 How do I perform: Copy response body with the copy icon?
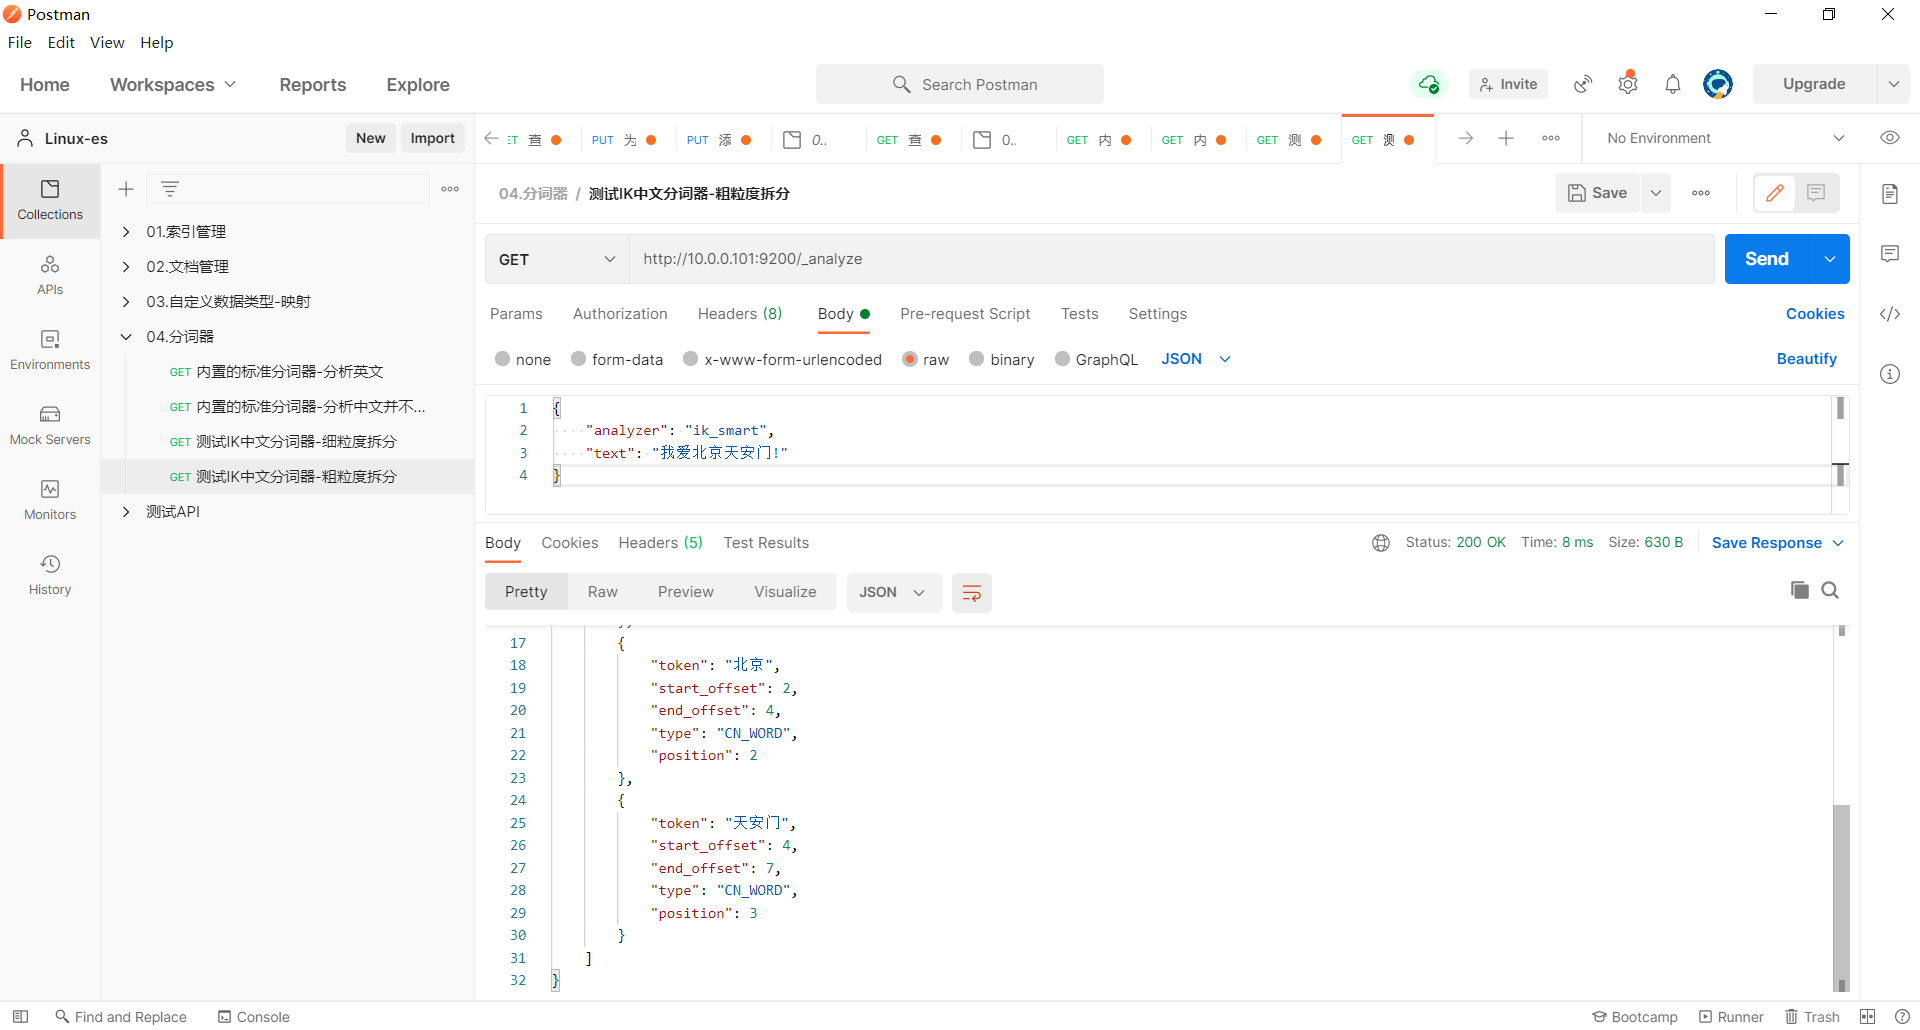(x=1800, y=590)
